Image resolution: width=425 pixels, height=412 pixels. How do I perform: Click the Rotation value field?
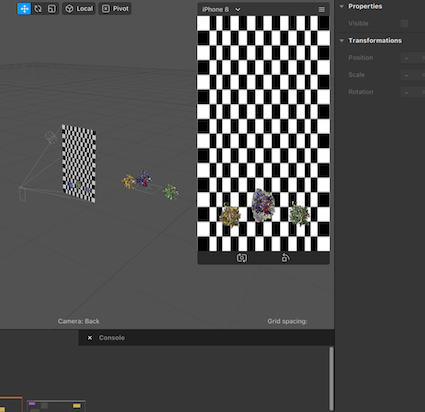click(413, 92)
